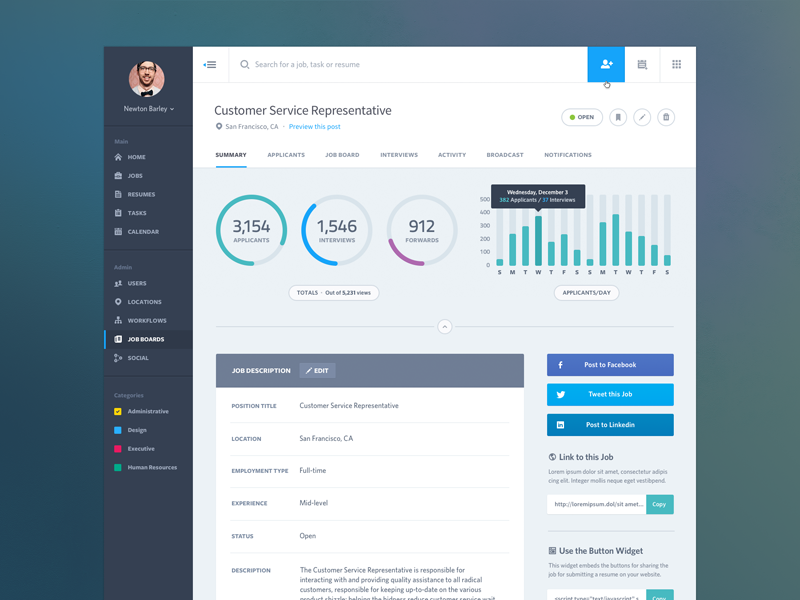Image resolution: width=800 pixels, height=600 pixels.
Task: Toggle the Administrative category checkbox
Action: click(118, 412)
